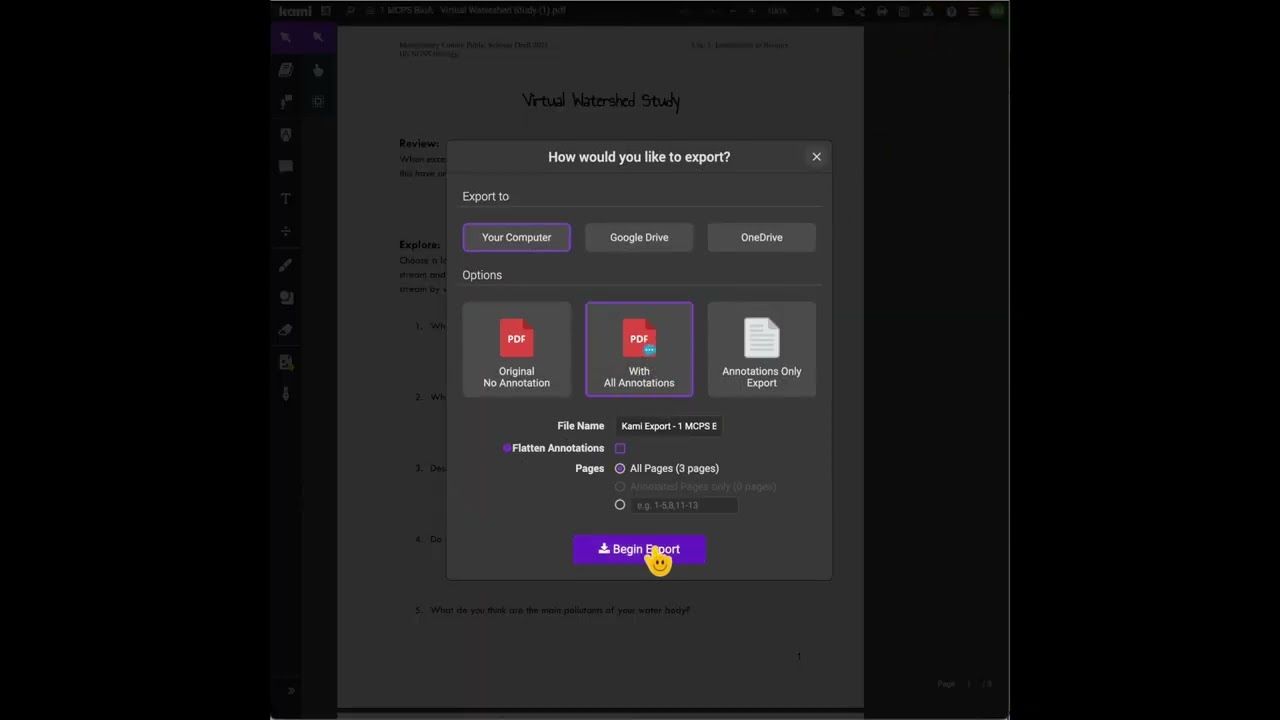Choose Google Drive as export destination
Screen dimensions: 1280x720
pos(639,237)
